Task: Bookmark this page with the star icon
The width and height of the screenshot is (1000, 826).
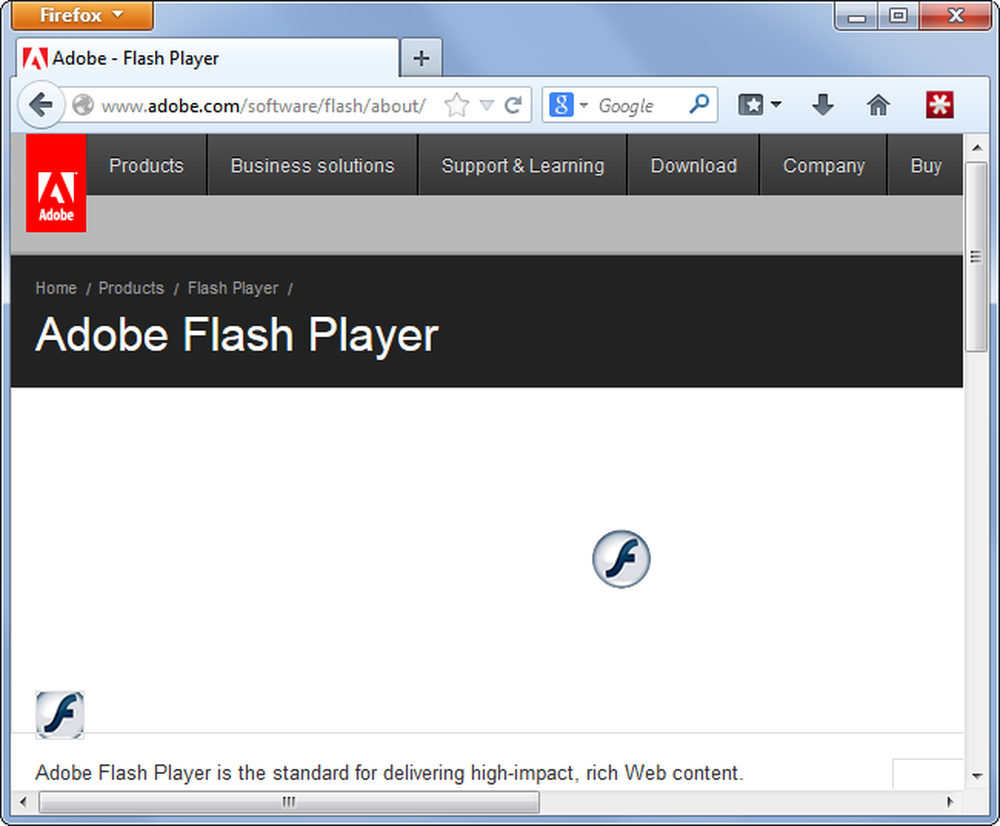Action: click(457, 105)
